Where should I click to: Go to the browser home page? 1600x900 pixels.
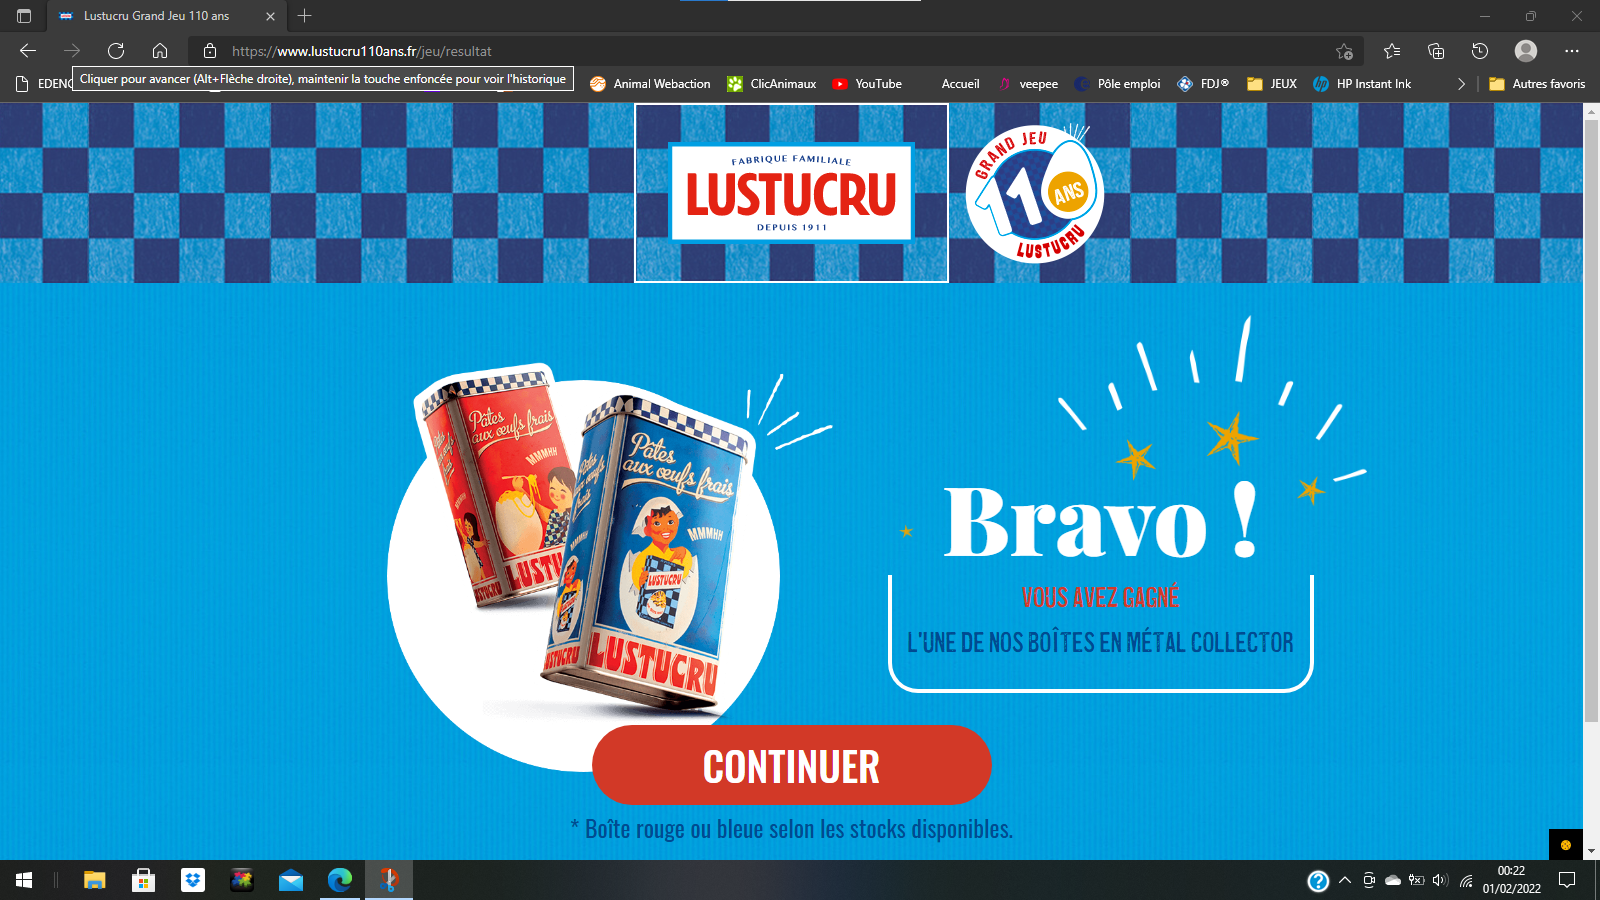point(160,51)
